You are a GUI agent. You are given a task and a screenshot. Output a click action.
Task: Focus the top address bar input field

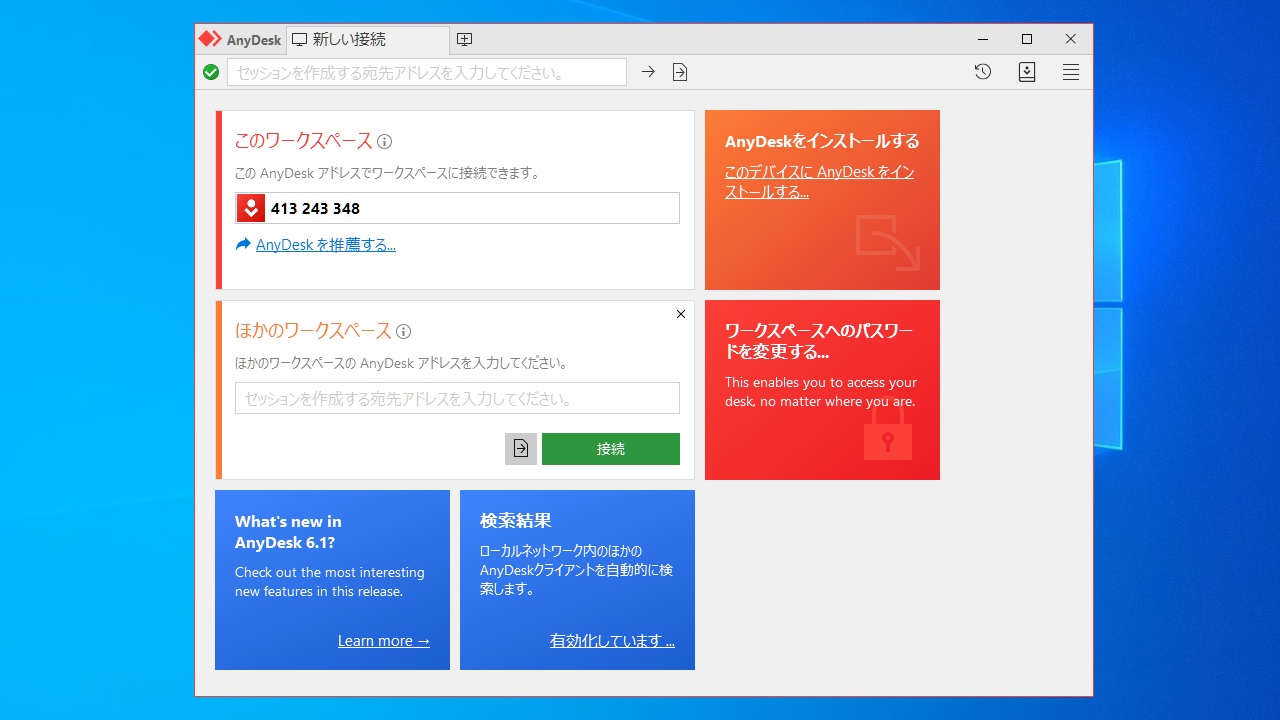[427, 72]
